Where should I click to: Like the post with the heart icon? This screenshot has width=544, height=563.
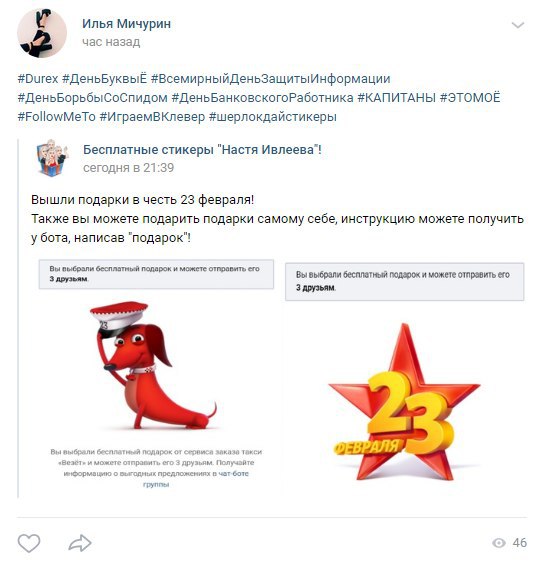[x=29, y=543]
